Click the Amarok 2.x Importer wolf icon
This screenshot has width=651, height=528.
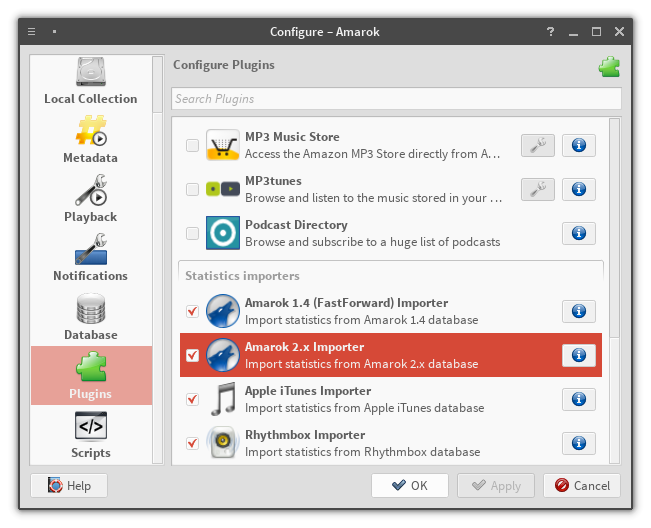coord(223,355)
